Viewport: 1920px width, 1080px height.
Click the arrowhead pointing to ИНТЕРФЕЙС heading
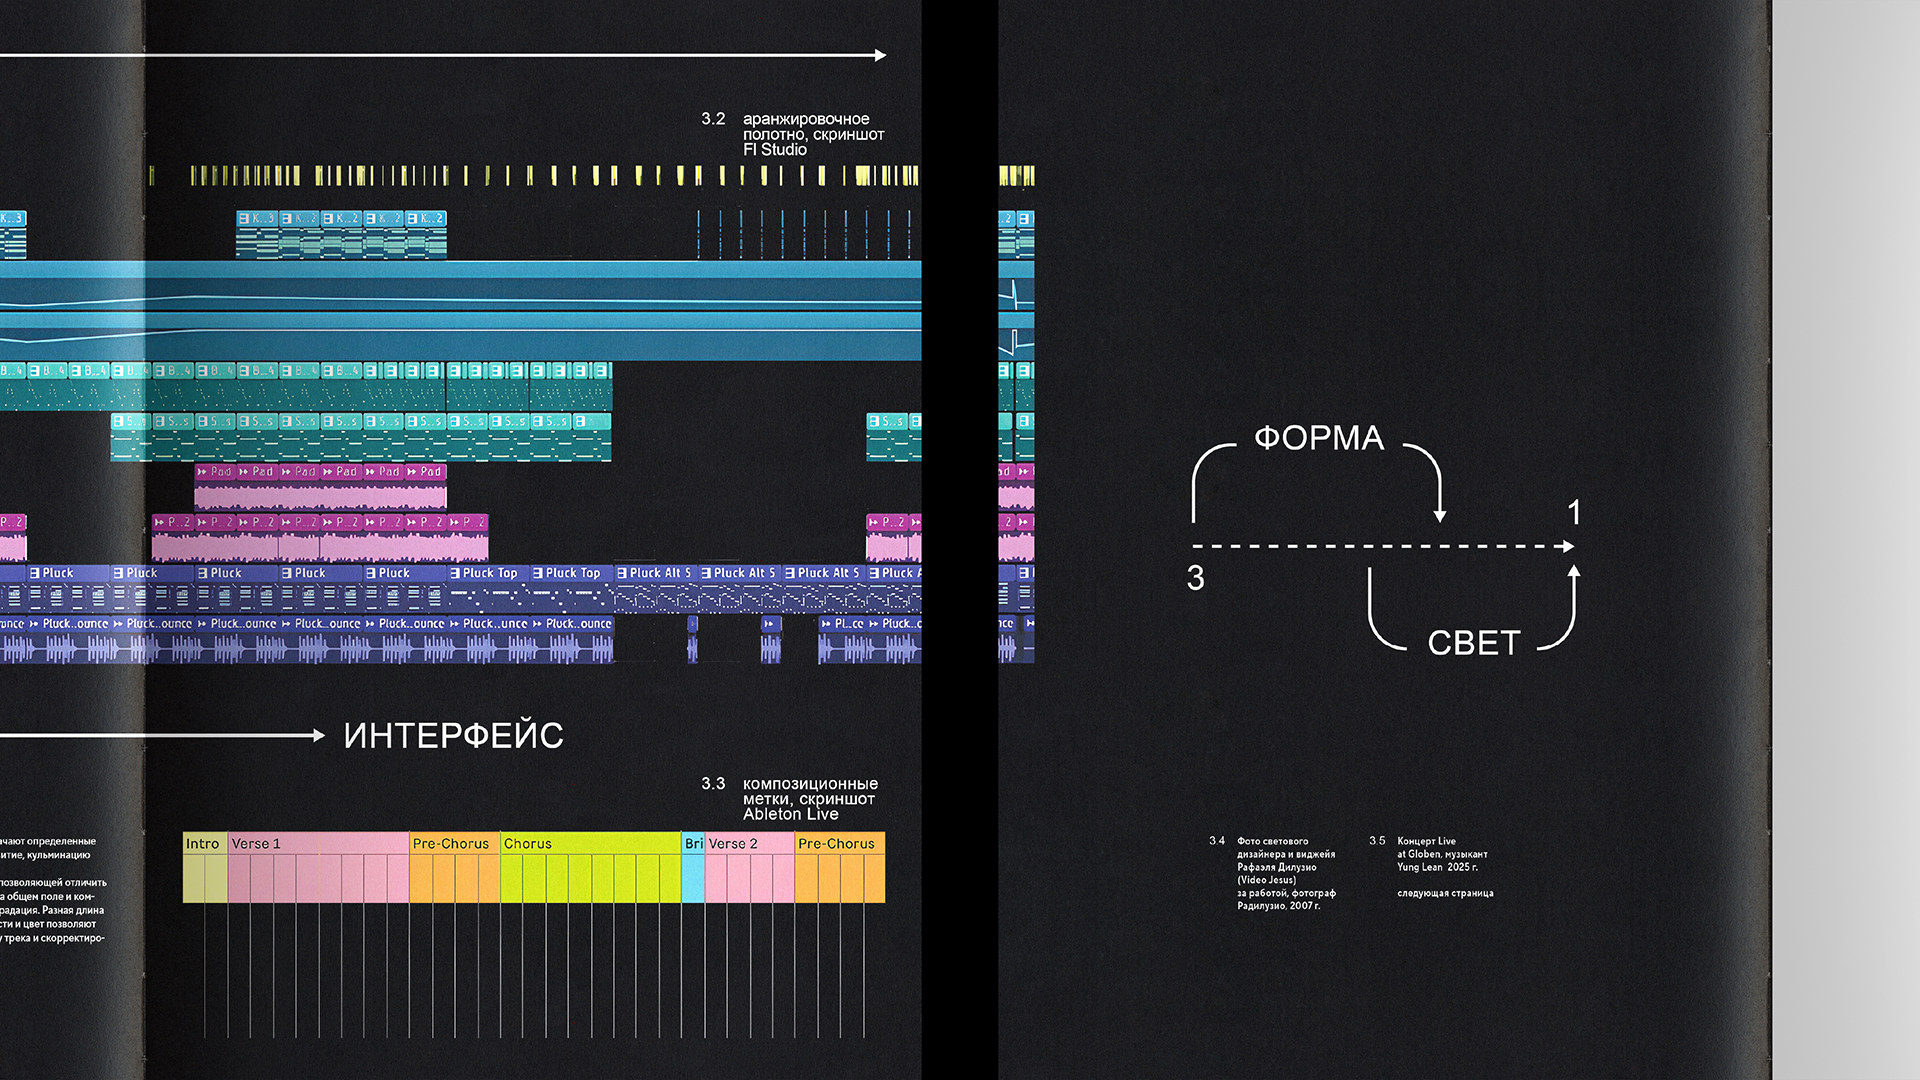[x=319, y=735]
